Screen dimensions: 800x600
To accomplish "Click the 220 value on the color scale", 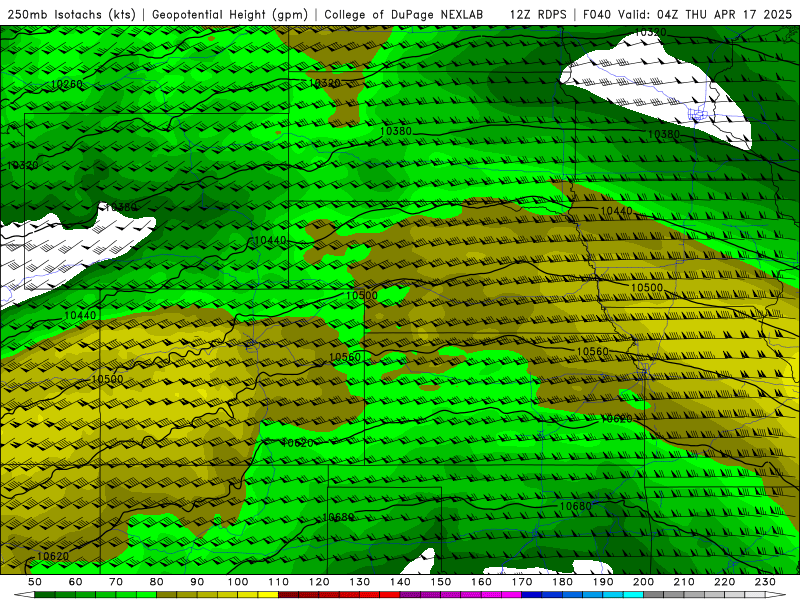I will pyautogui.click(x=724, y=582).
